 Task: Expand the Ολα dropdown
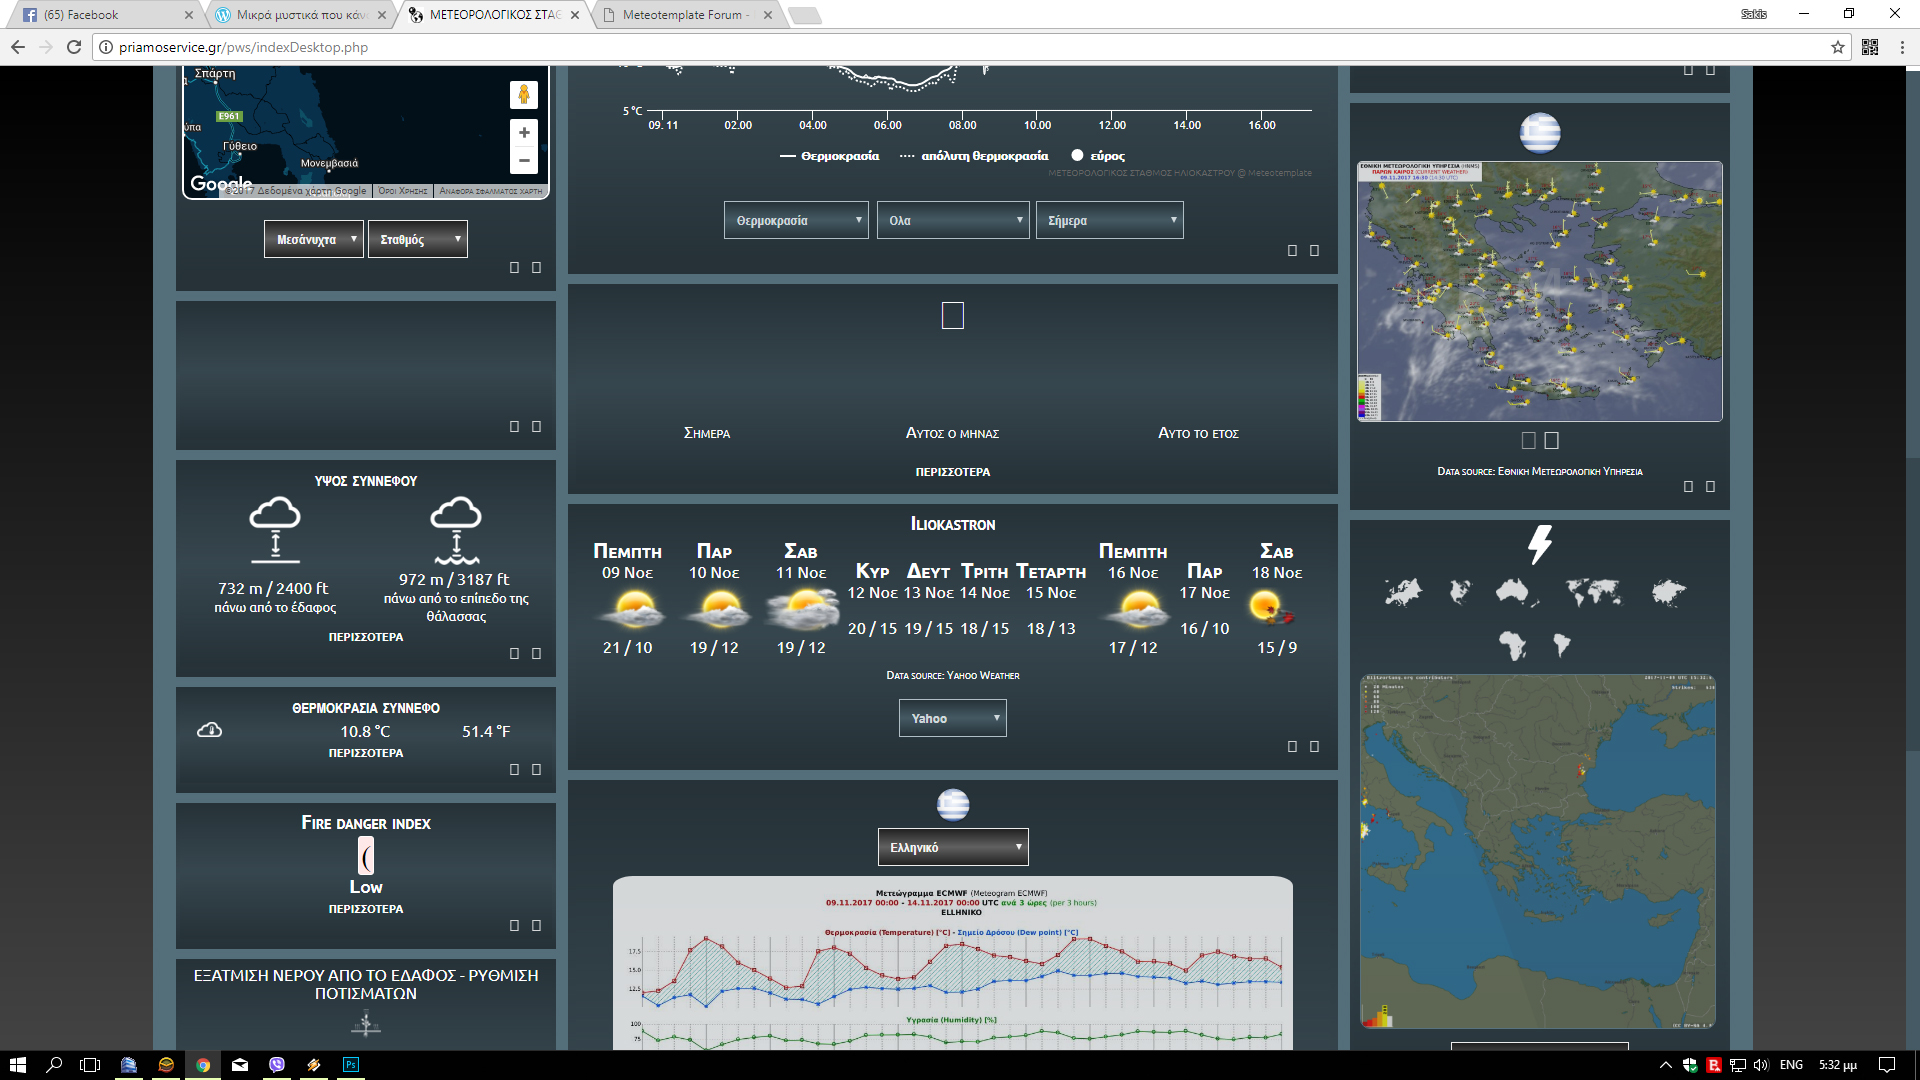coord(953,220)
